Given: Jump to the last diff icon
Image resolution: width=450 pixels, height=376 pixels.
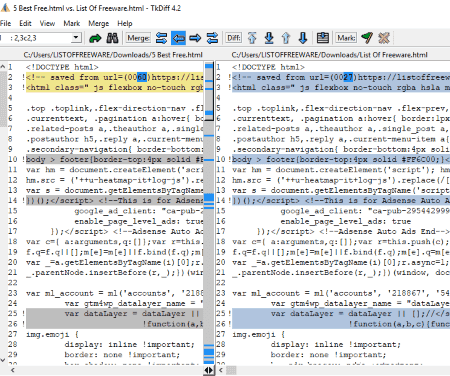Looking at the screenshot, I should coord(269,38).
